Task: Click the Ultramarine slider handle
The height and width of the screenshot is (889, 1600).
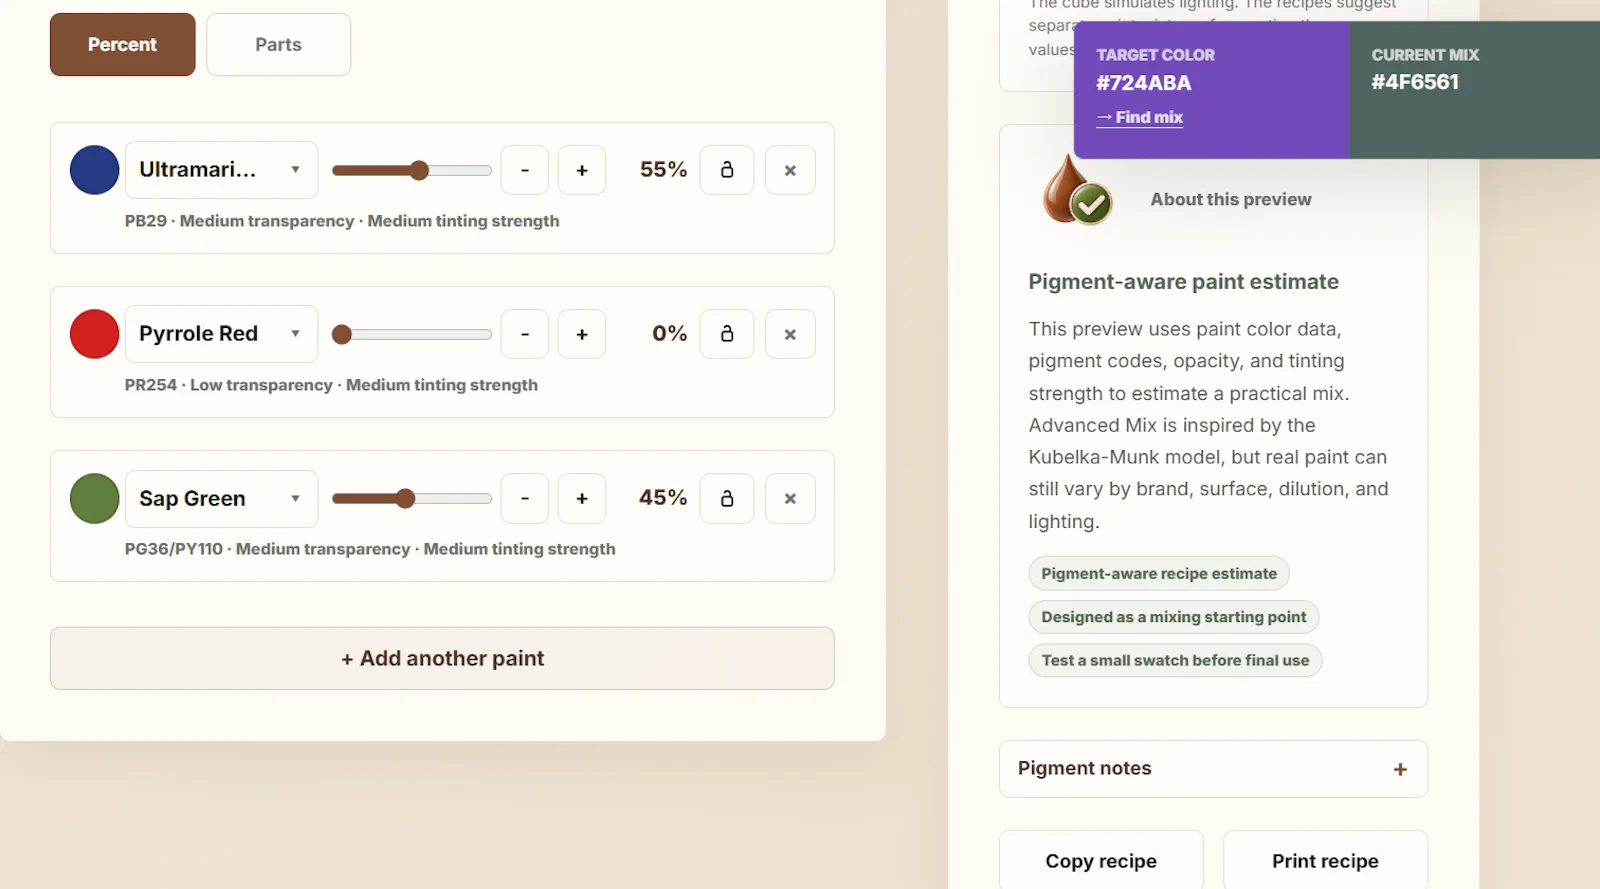Action: coord(419,170)
